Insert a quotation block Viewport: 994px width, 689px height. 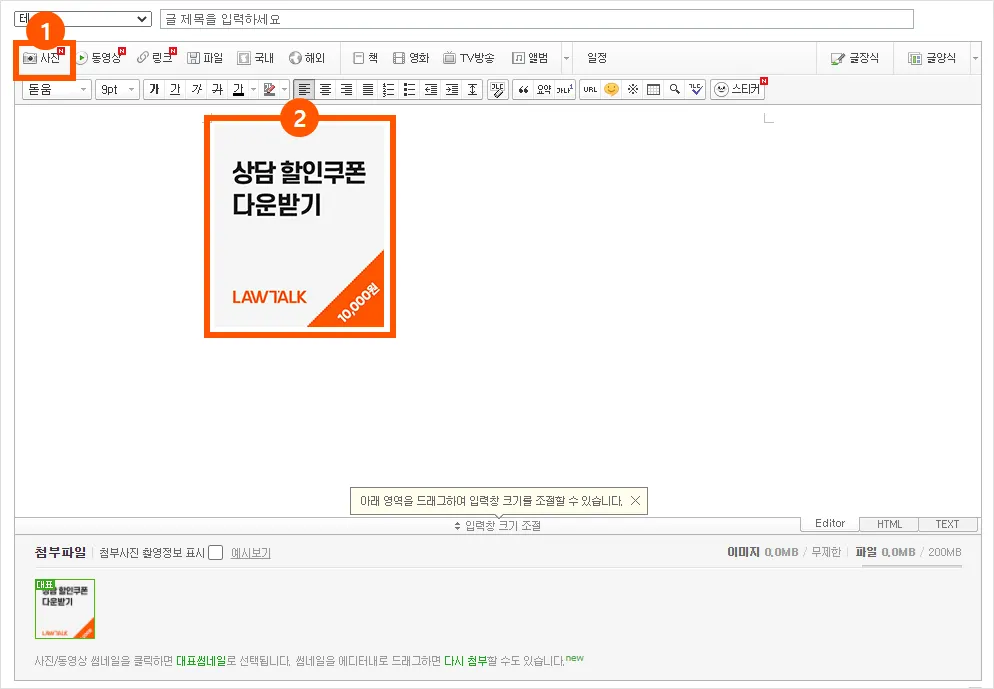pos(523,89)
